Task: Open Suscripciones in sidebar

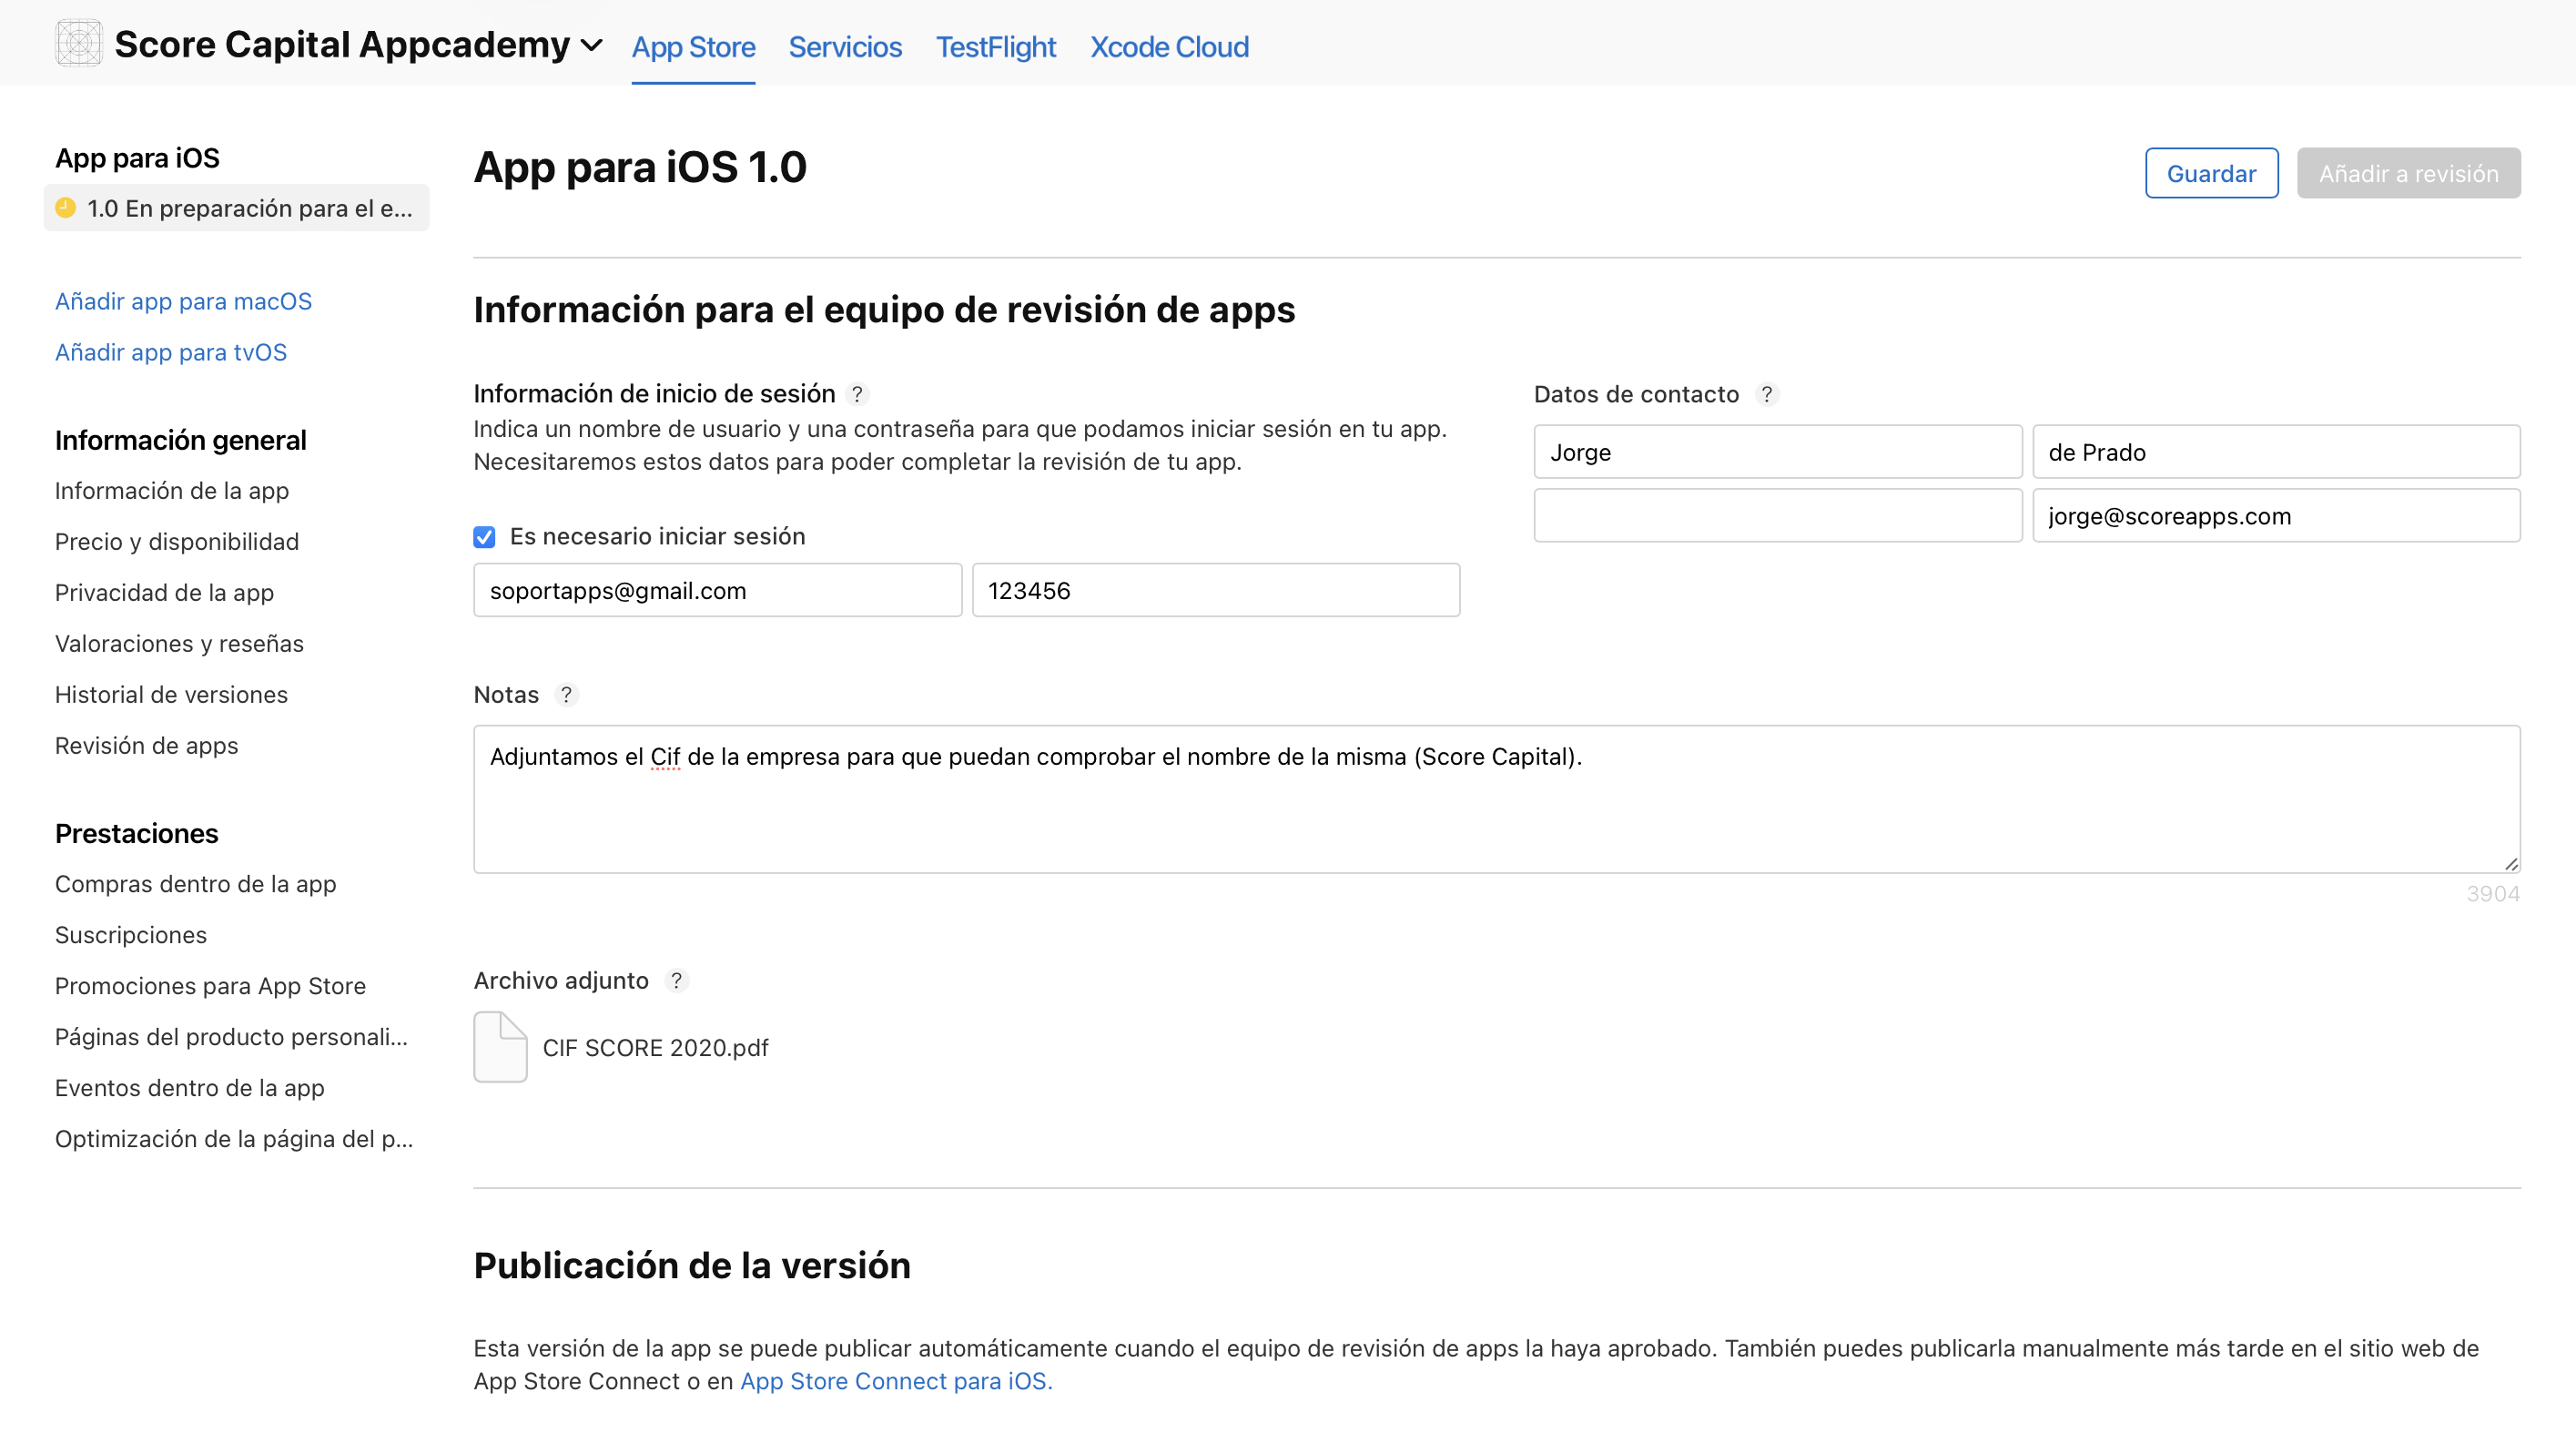Action: coord(131,935)
